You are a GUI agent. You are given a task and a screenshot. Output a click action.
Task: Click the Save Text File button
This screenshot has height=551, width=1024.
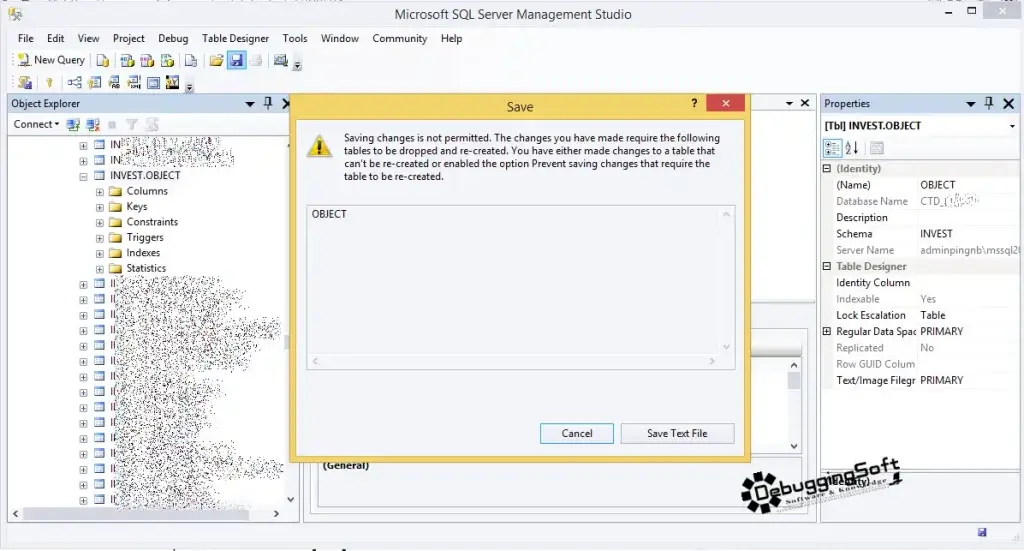677,433
